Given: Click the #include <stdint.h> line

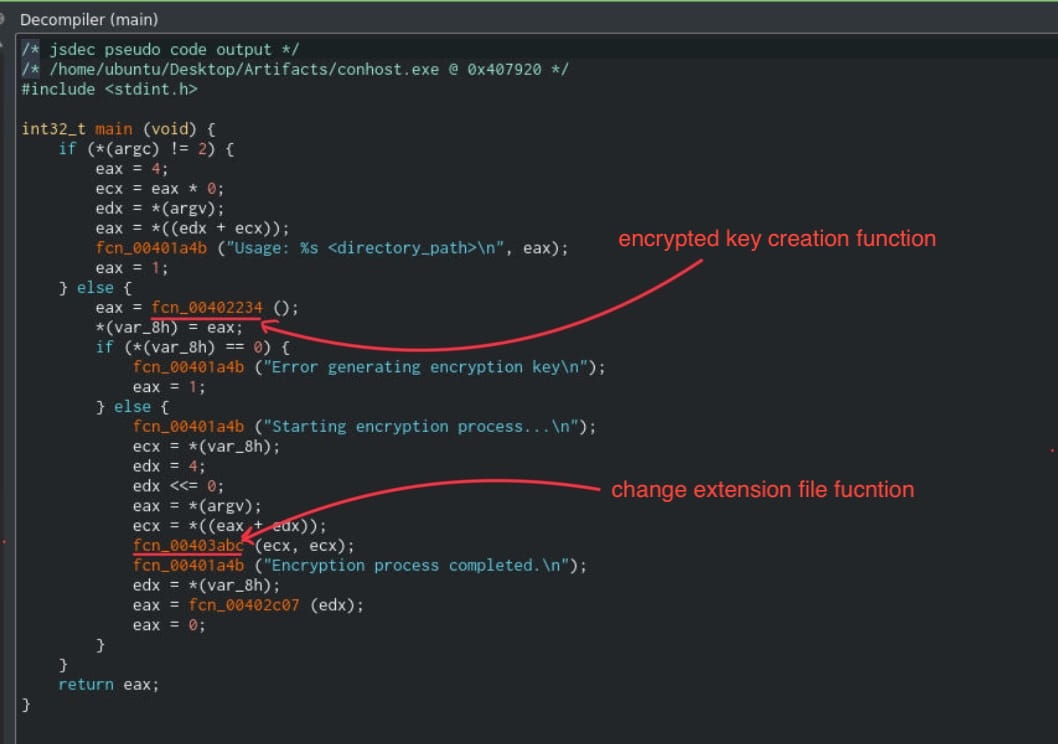Looking at the screenshot, I should (x=109, y=89).
